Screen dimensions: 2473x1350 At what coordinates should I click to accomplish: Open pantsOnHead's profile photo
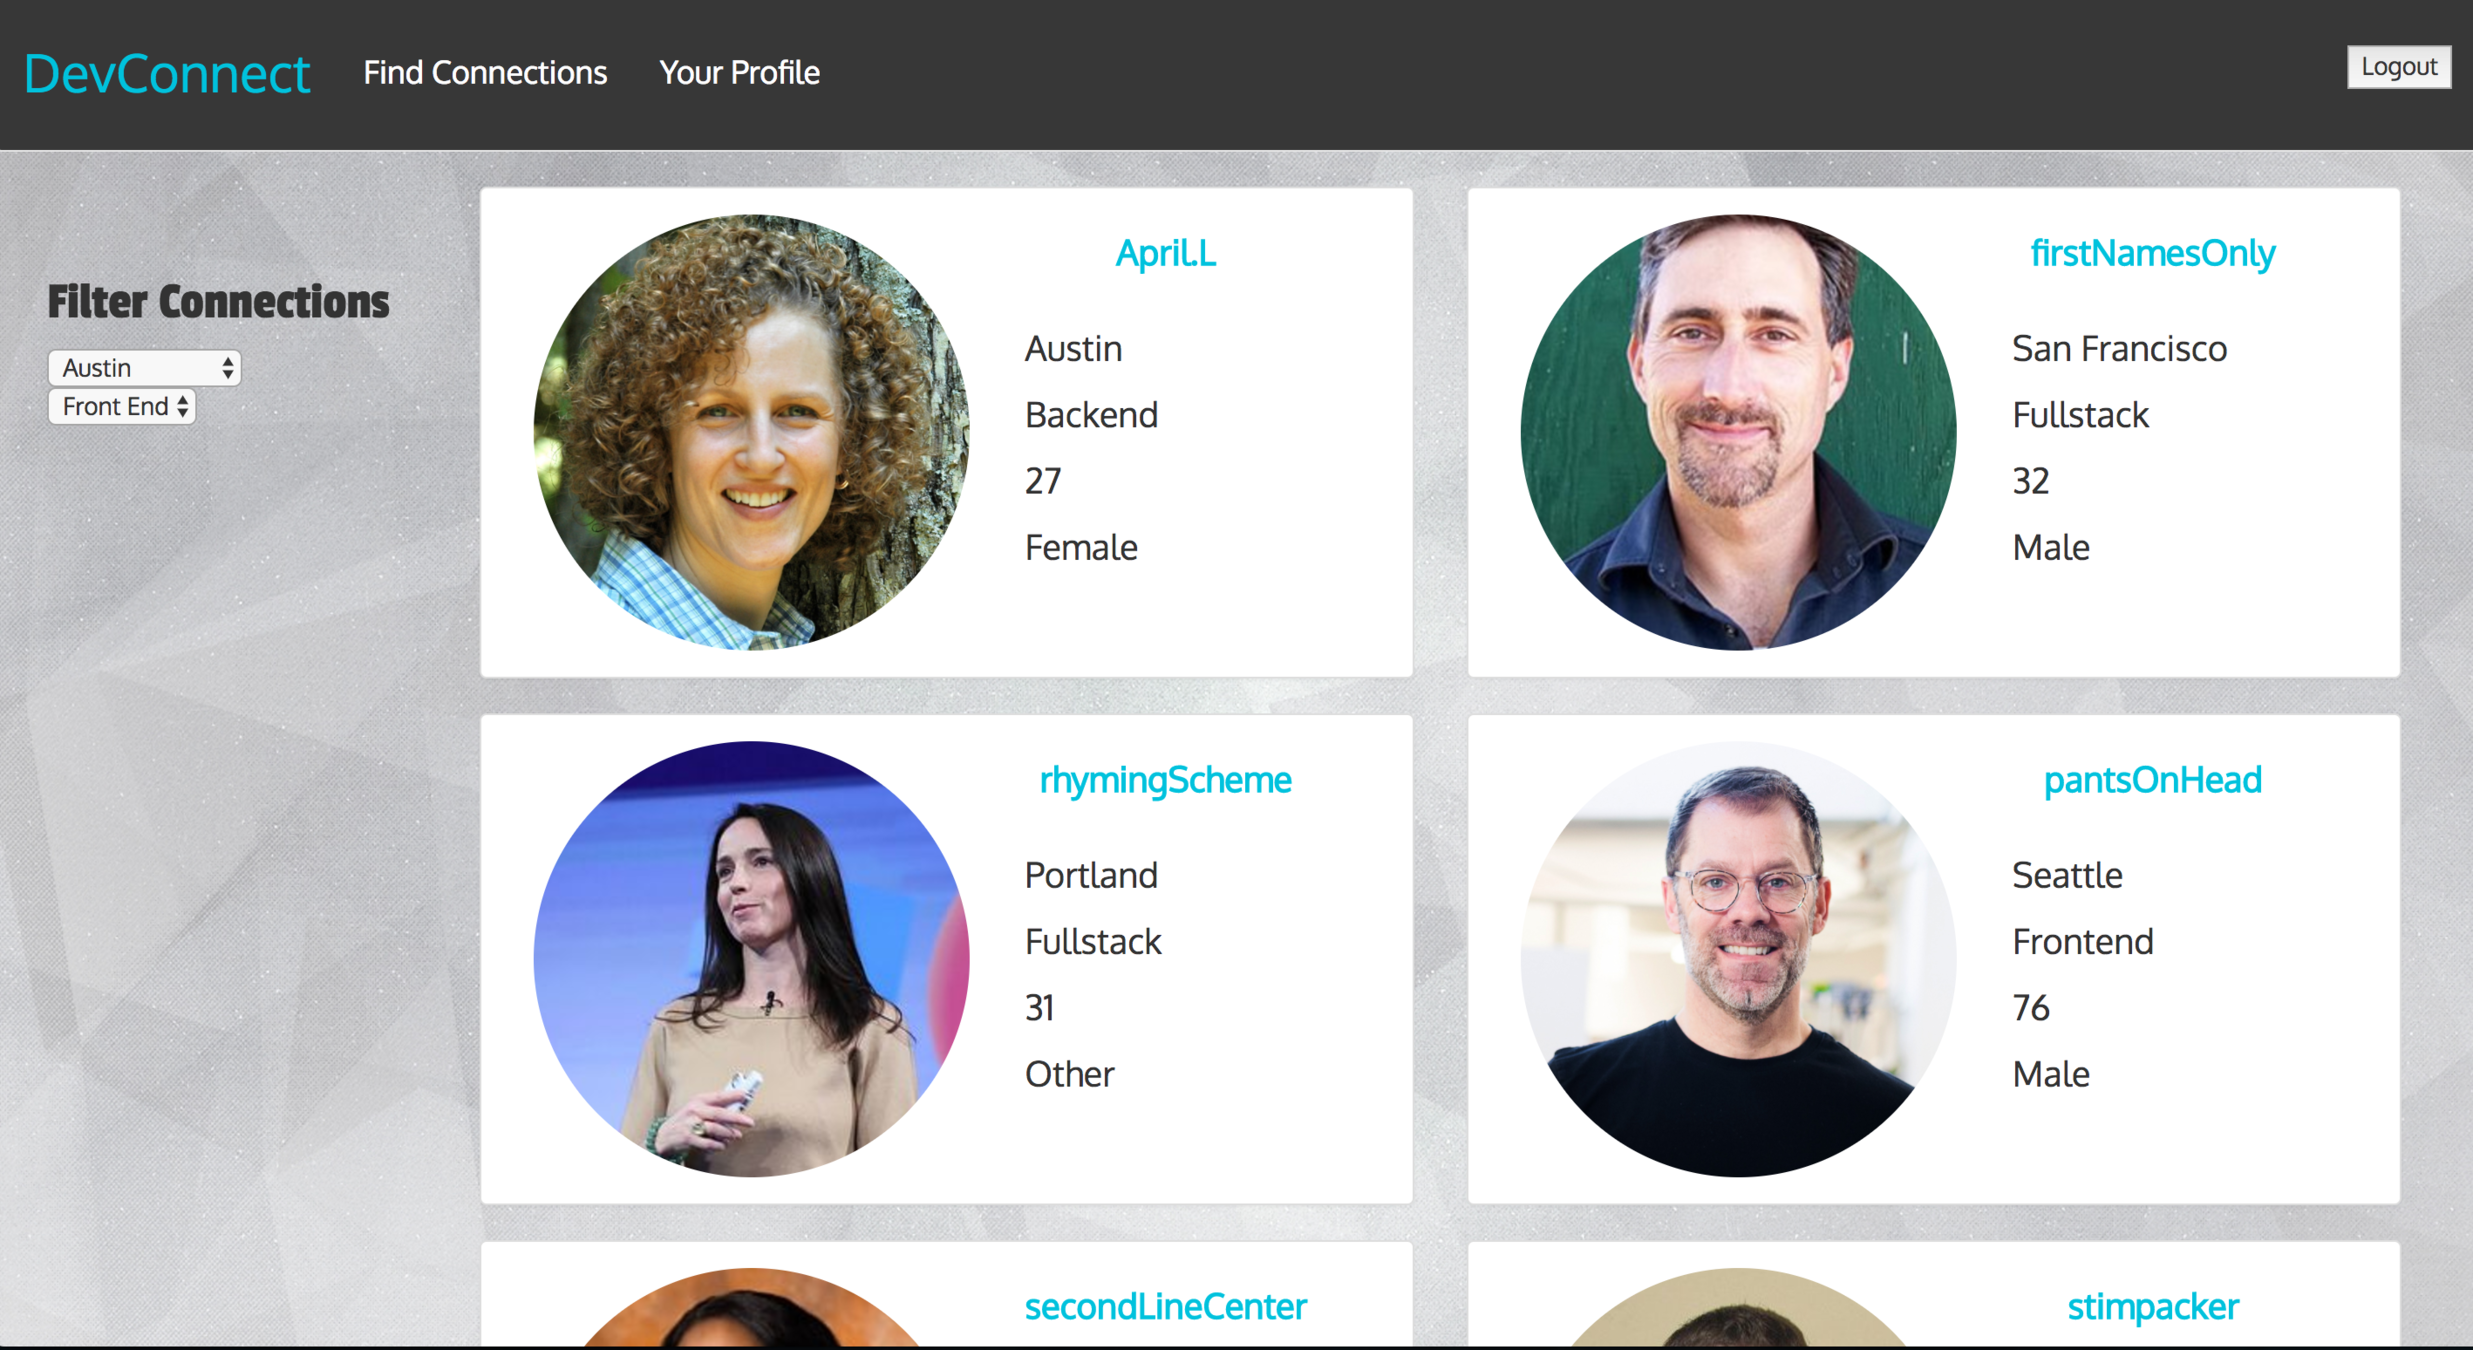[x=1738, y=959]
